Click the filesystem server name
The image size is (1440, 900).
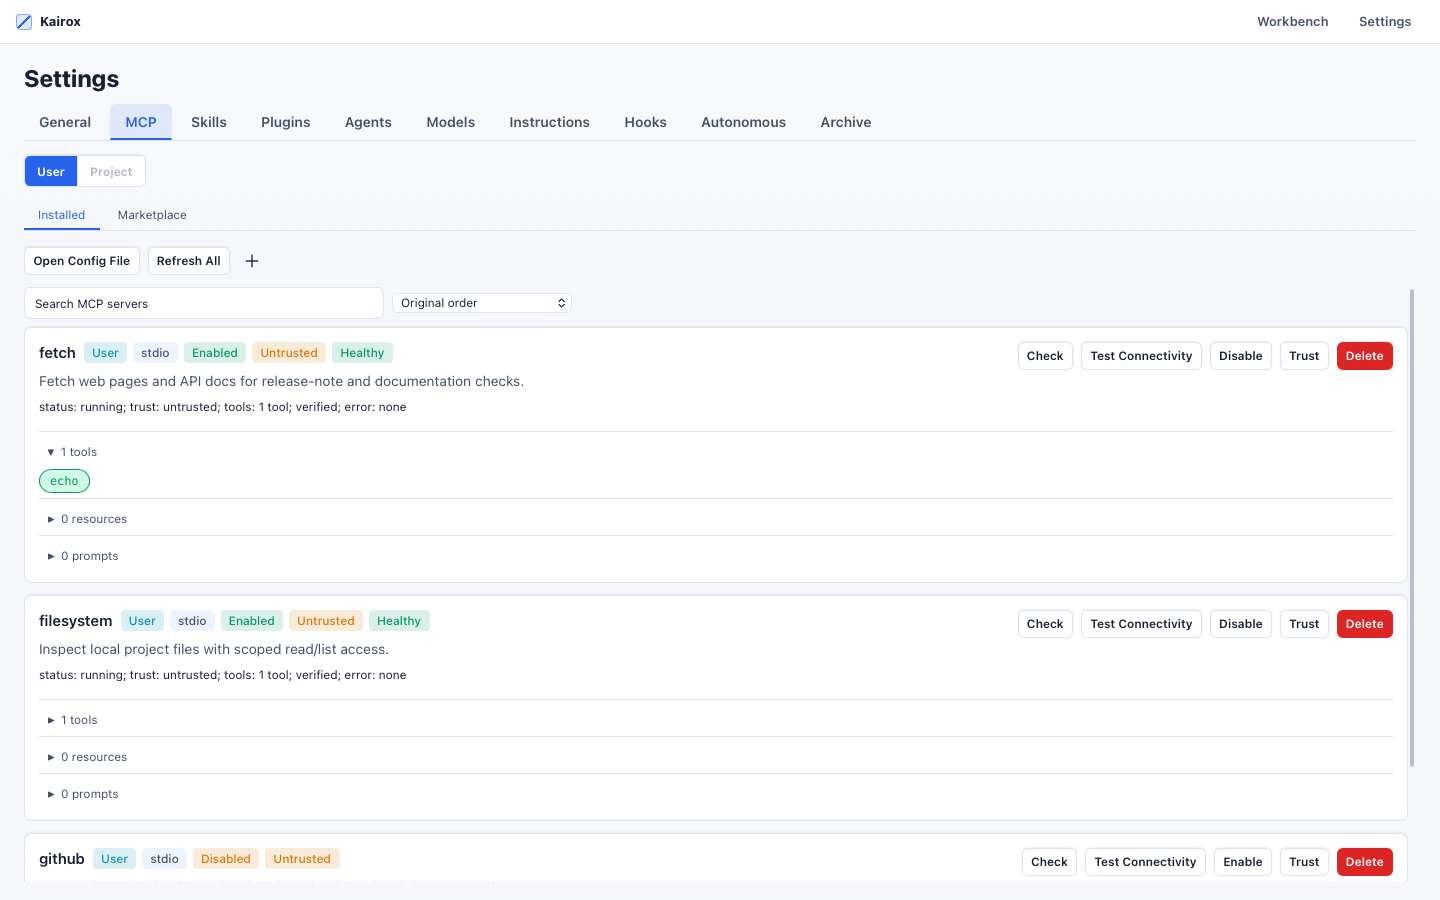75,621
